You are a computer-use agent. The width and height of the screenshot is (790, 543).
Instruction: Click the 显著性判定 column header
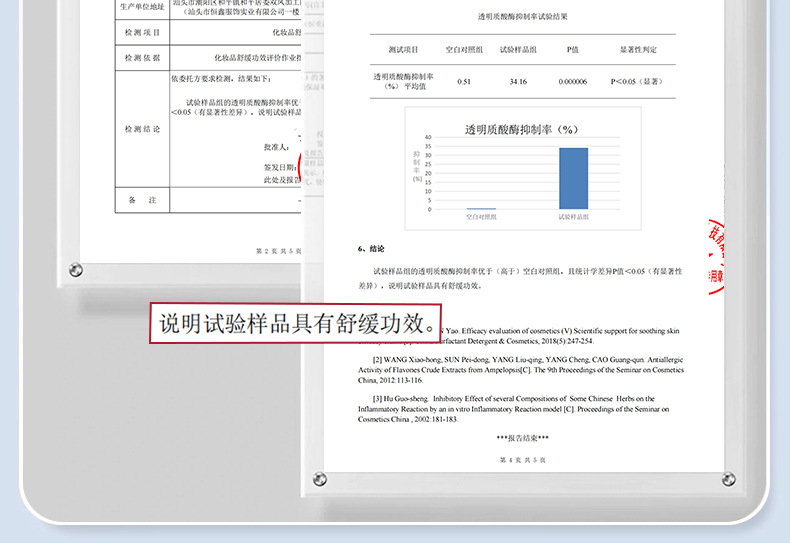tap(638, 49)
